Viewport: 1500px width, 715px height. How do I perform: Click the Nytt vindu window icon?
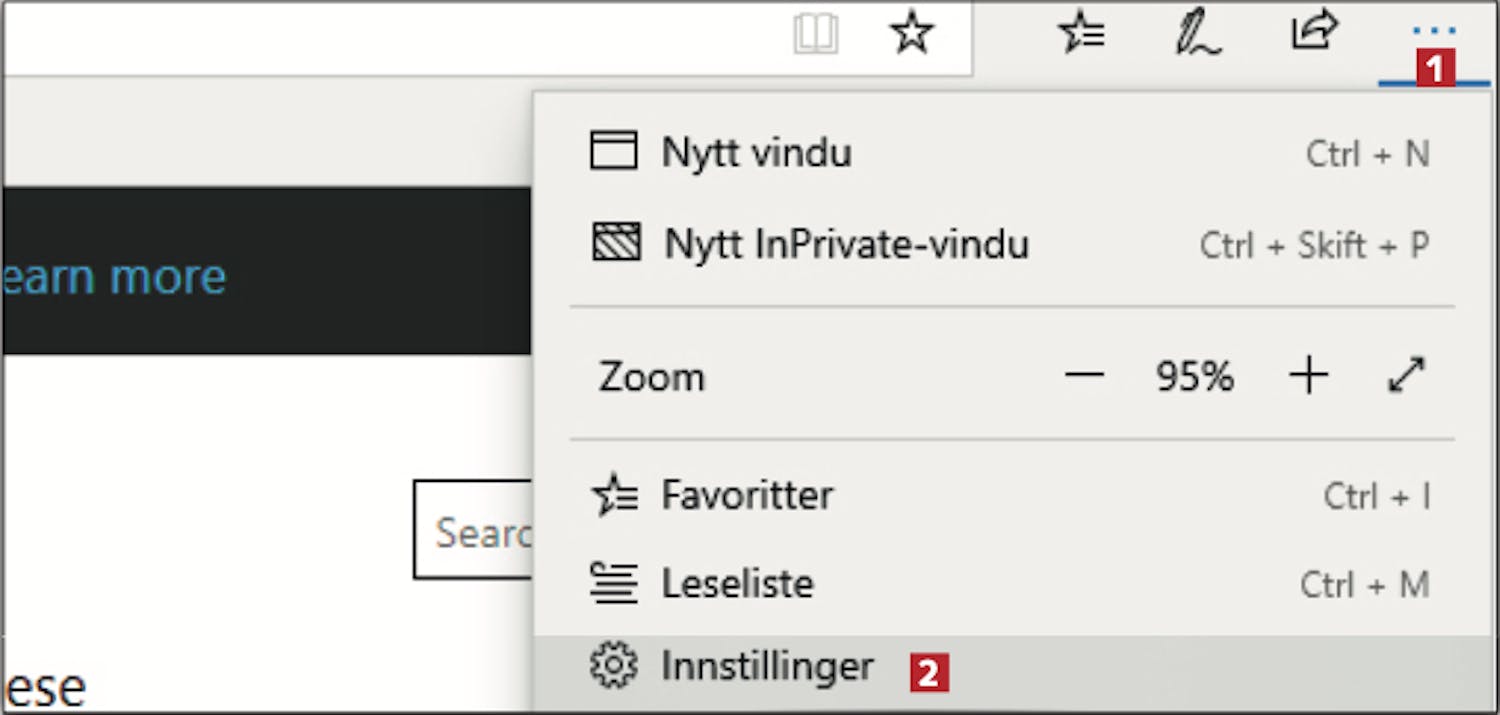point(614,152)
